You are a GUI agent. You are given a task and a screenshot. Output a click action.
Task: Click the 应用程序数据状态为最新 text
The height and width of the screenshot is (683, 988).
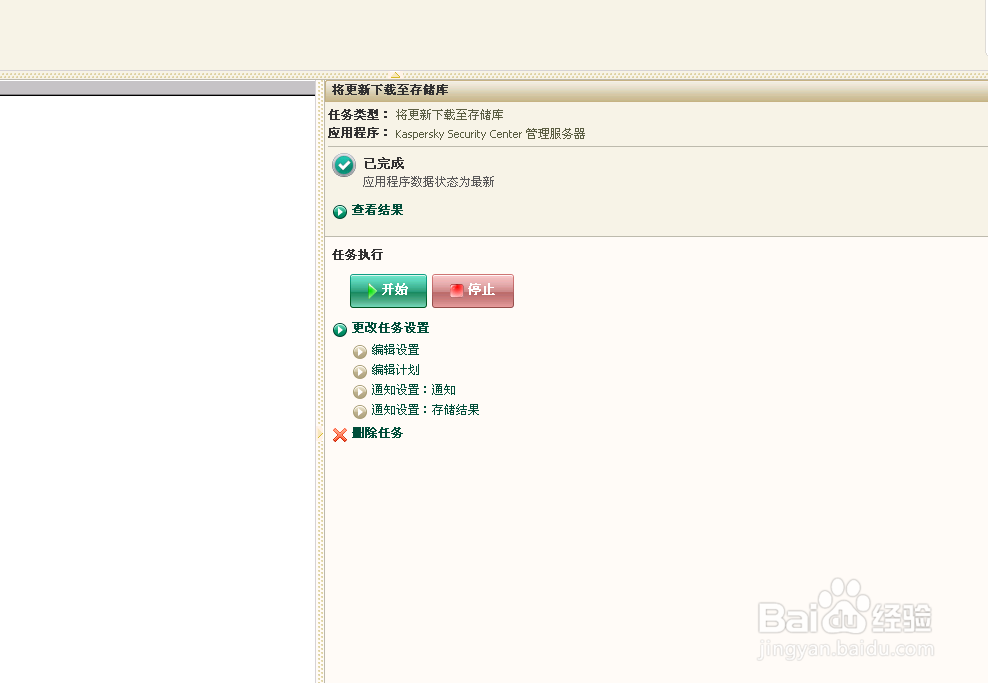click(x=428, y=182)
